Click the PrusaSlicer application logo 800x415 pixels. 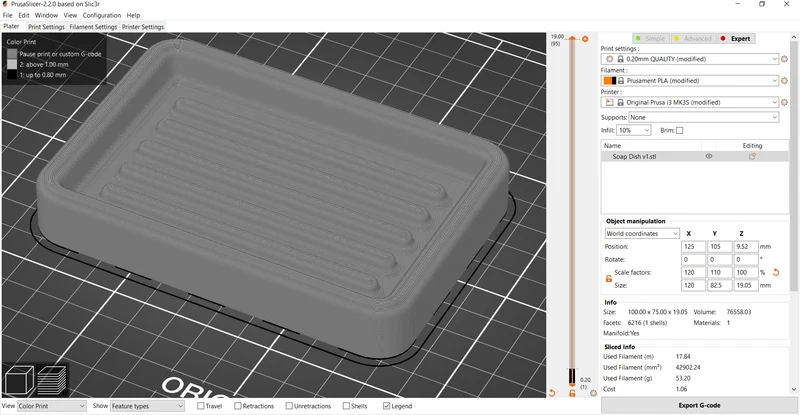click(5, 4)
